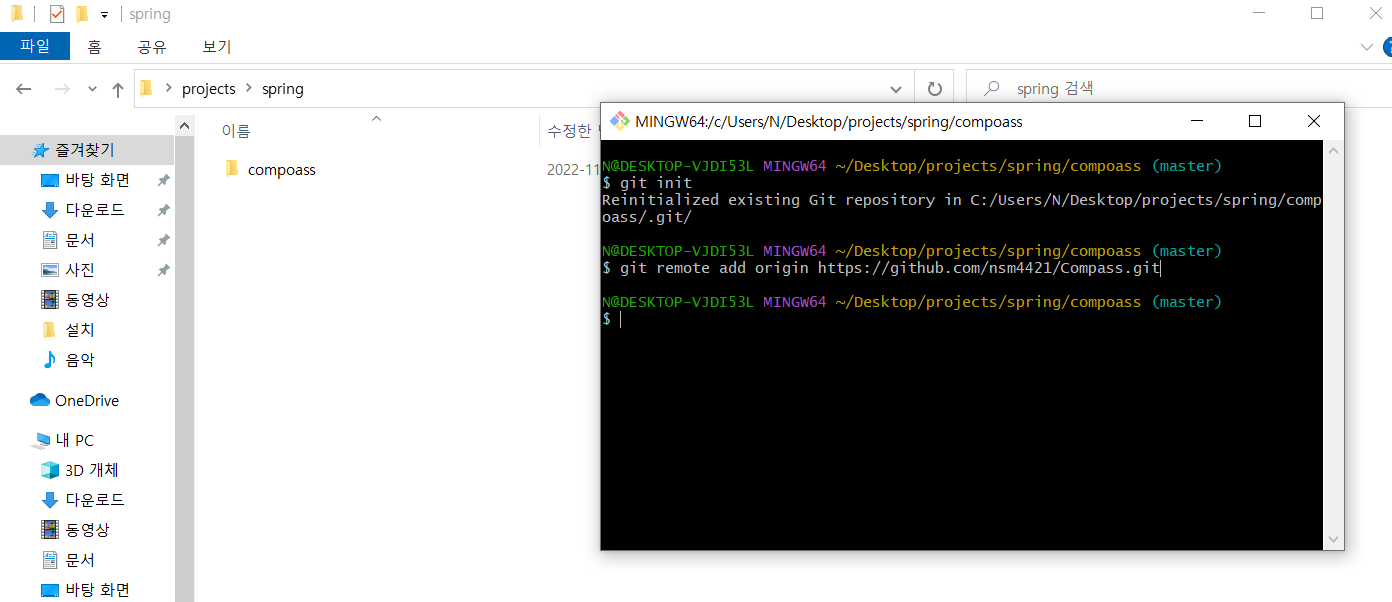Open pinned 사진 folder

(80, 270)
